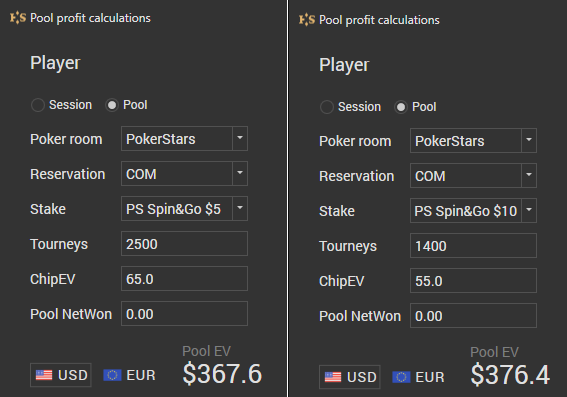Click the Pool NetWon field in left panel
The width and height of the screenshot is (567, 397).
(x=184, y=313)
